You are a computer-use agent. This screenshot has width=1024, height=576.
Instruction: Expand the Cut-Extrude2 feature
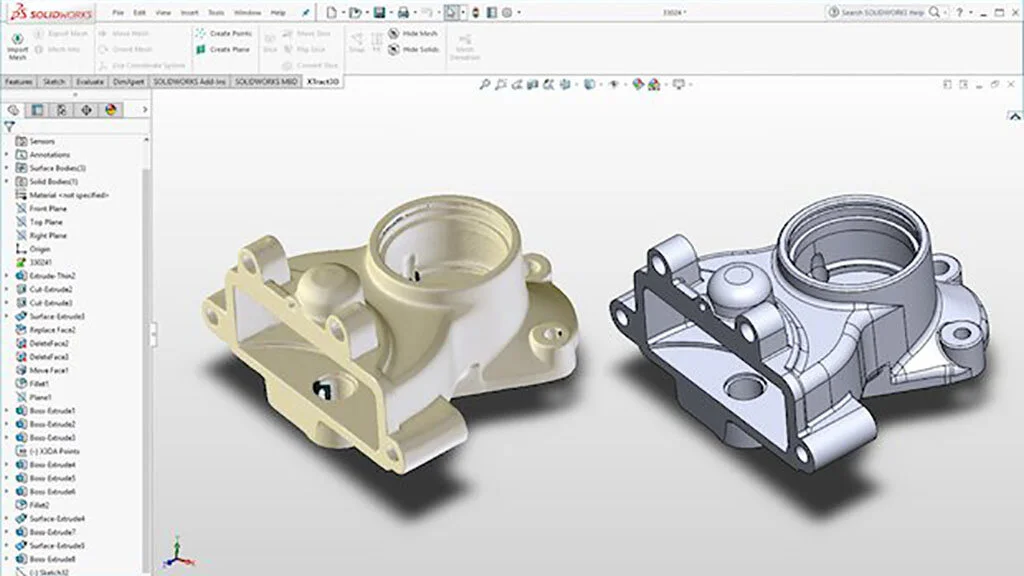(x=7, y=289)
